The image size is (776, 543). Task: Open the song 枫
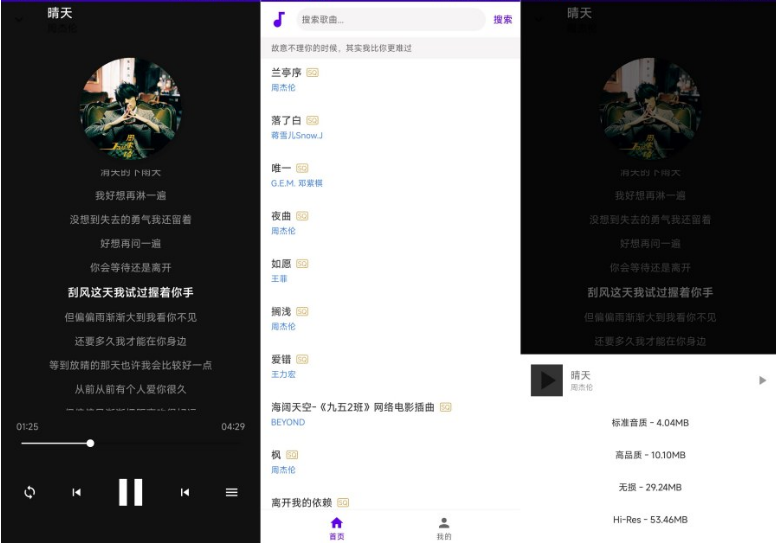[276, 455]
